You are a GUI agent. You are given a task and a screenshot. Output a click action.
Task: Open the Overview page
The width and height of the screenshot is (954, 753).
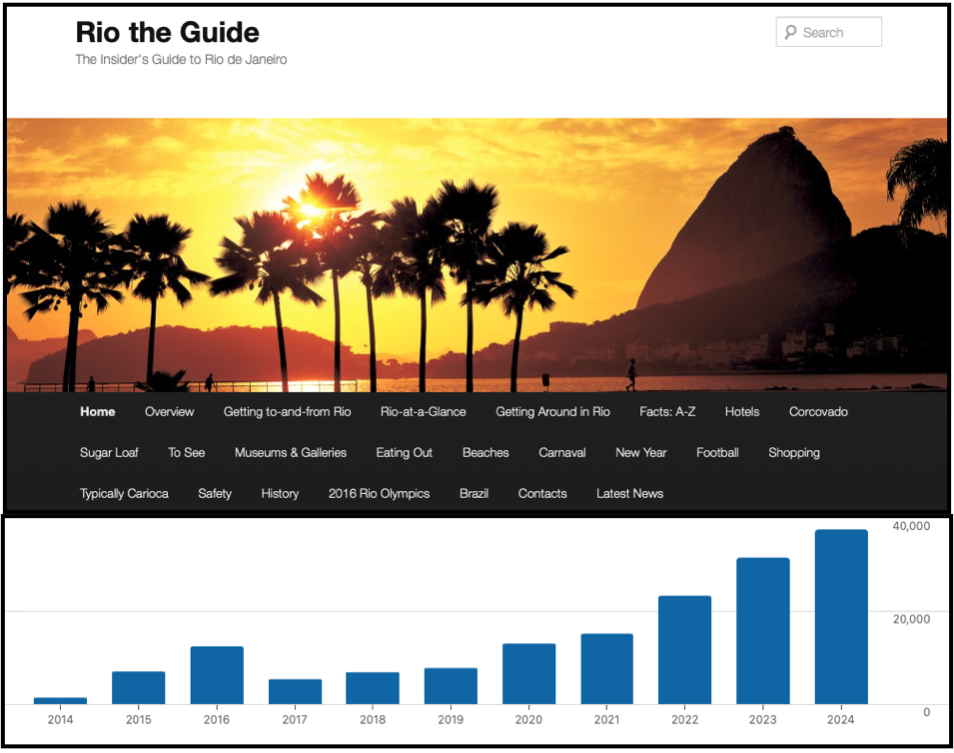coord(169,412)
